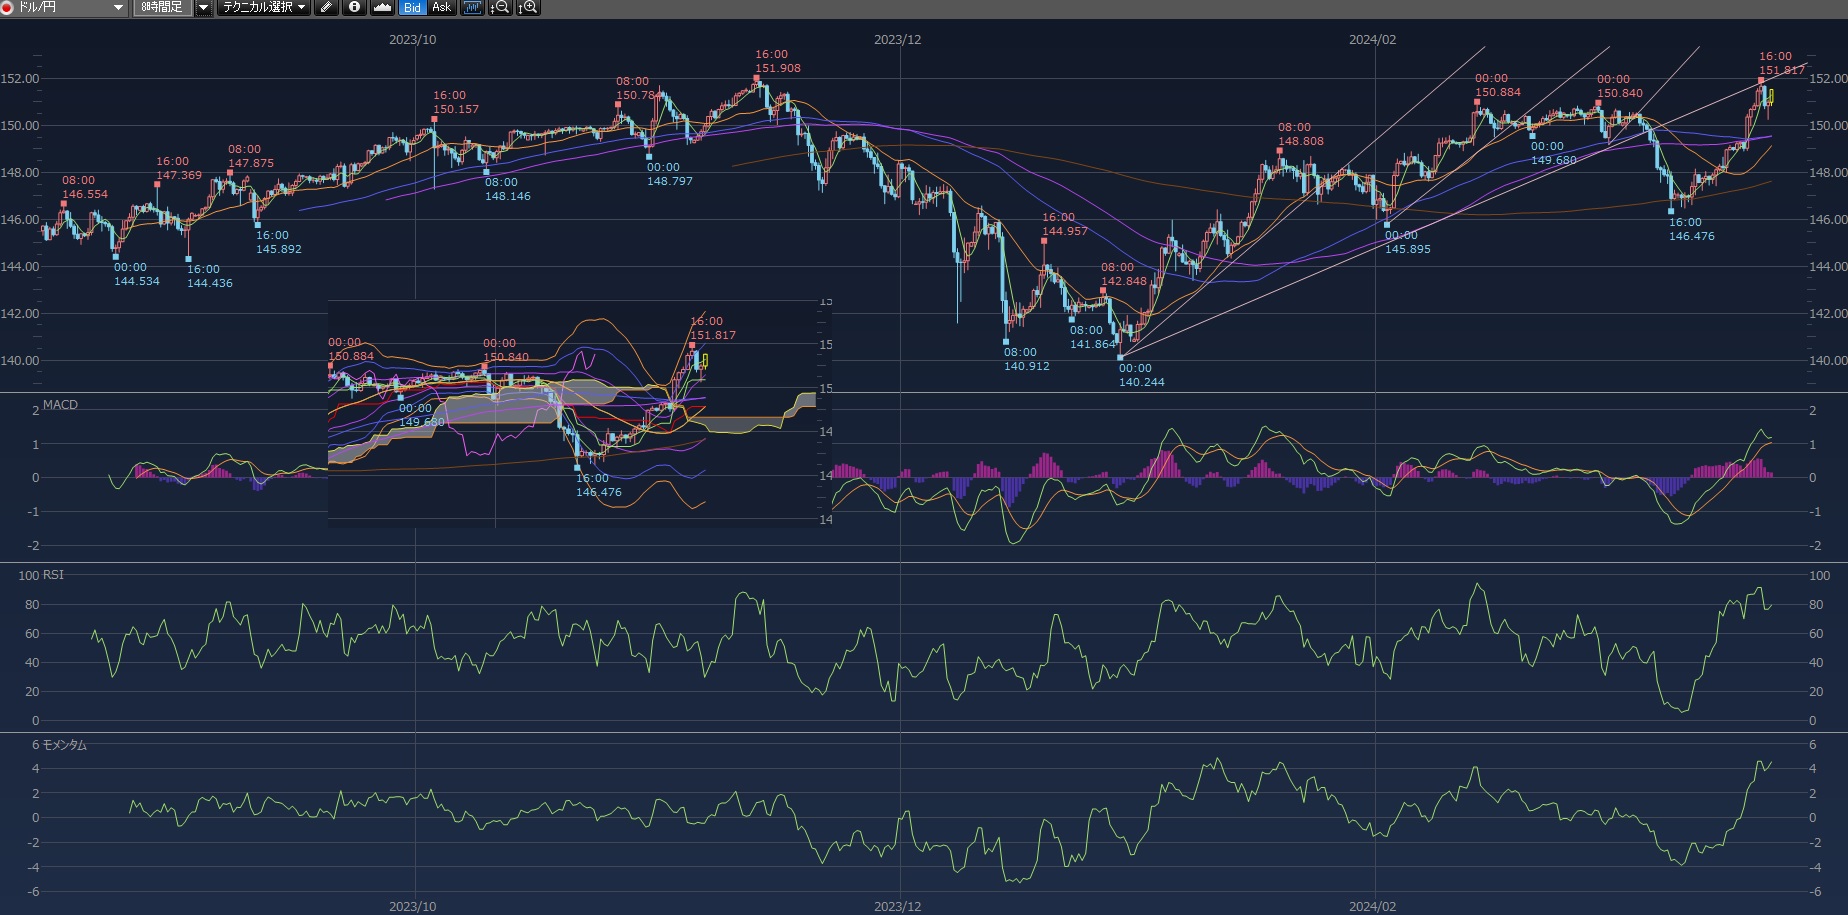
Task: Select the pencil drawing tool
Action: 326,8
